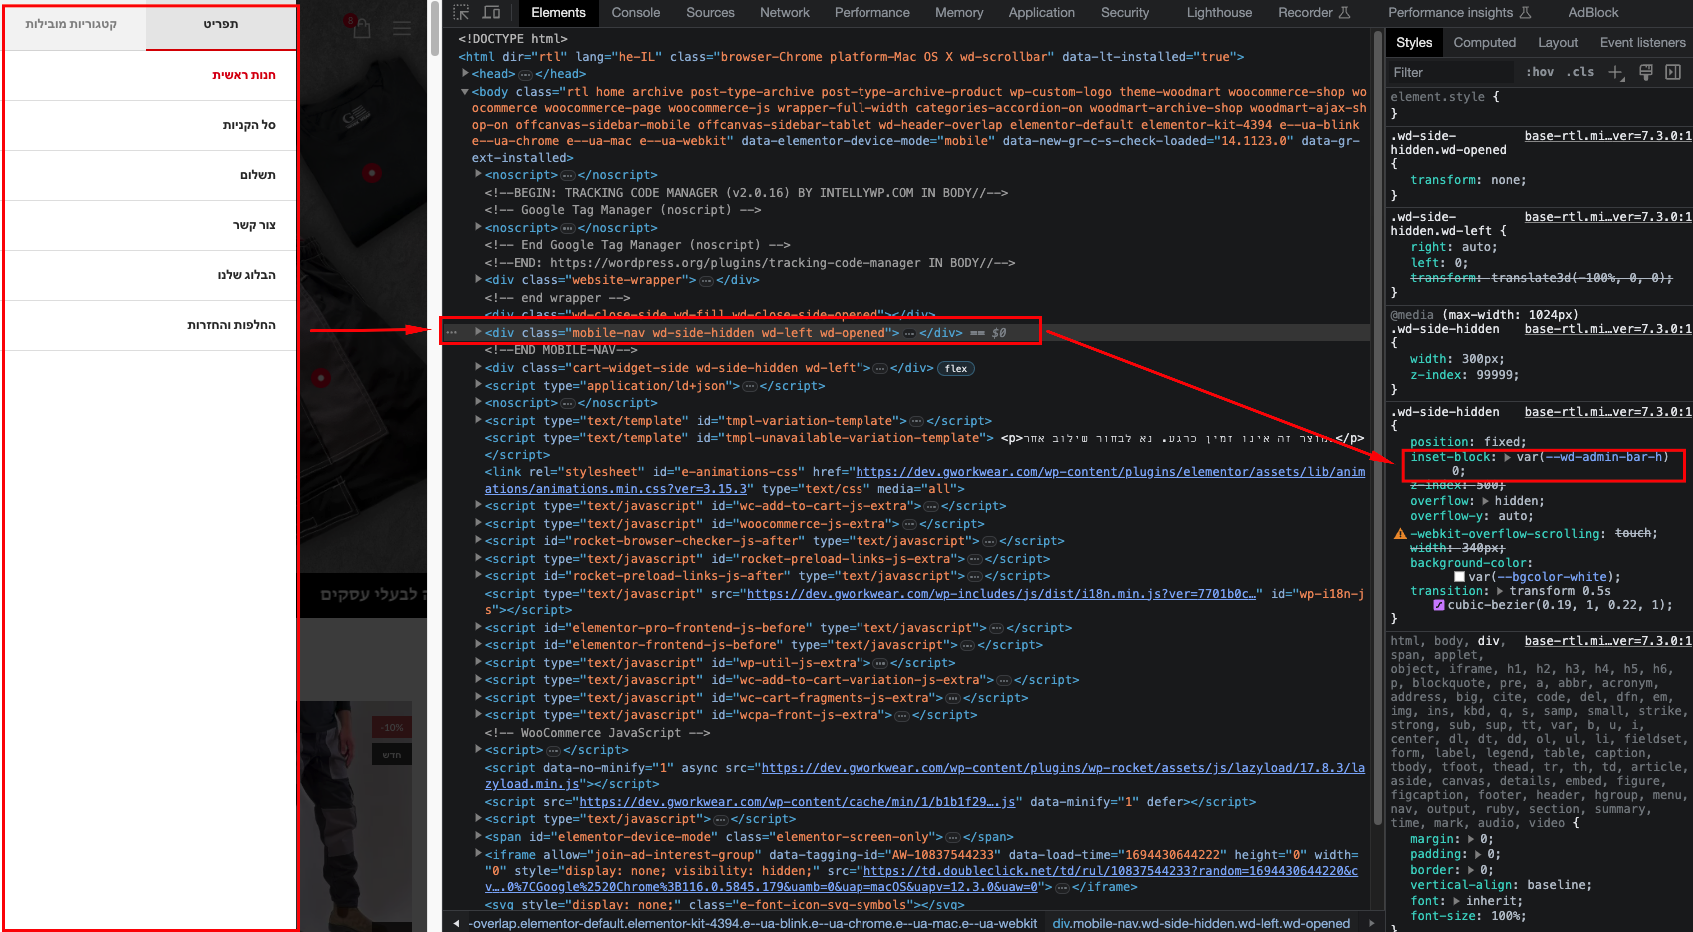Expand the head element node
1693x932 pixels.
point(465,74)
